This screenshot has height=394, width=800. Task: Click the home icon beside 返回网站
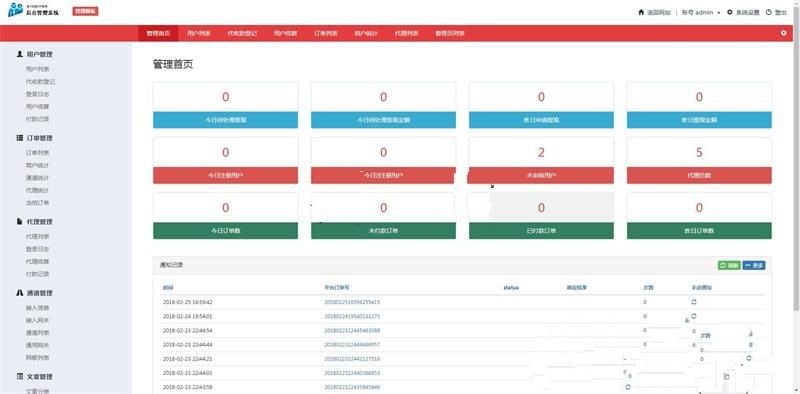pos(641,12)
